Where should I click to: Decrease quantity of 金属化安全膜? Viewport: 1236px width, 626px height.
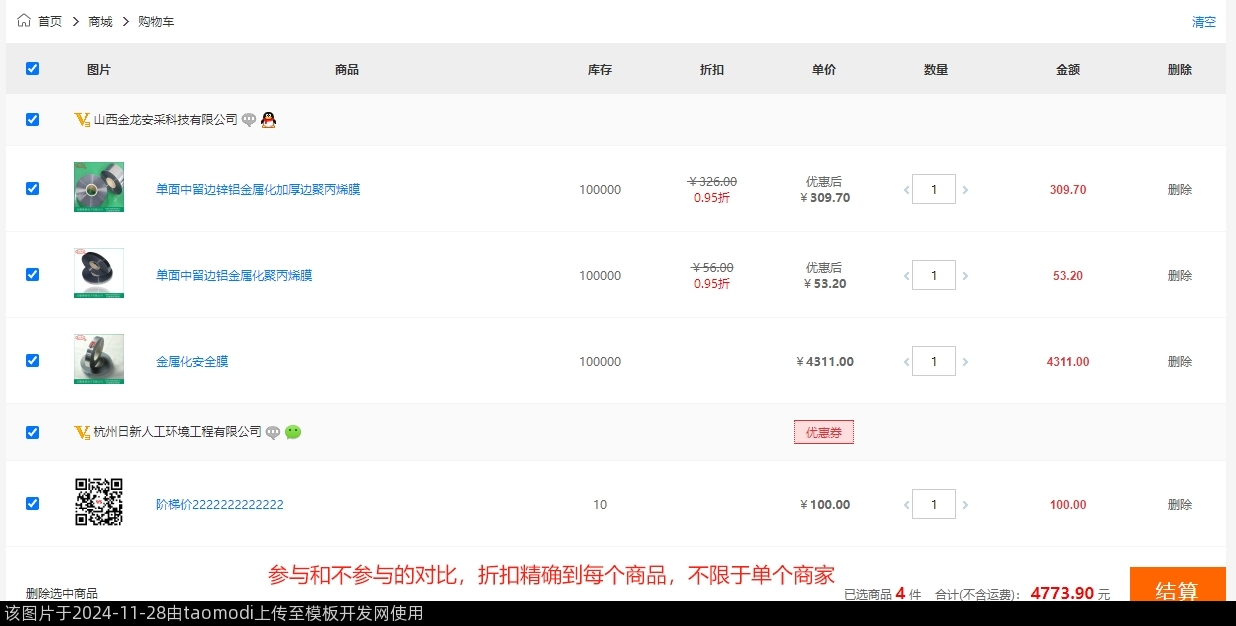[x=906, y=362]
